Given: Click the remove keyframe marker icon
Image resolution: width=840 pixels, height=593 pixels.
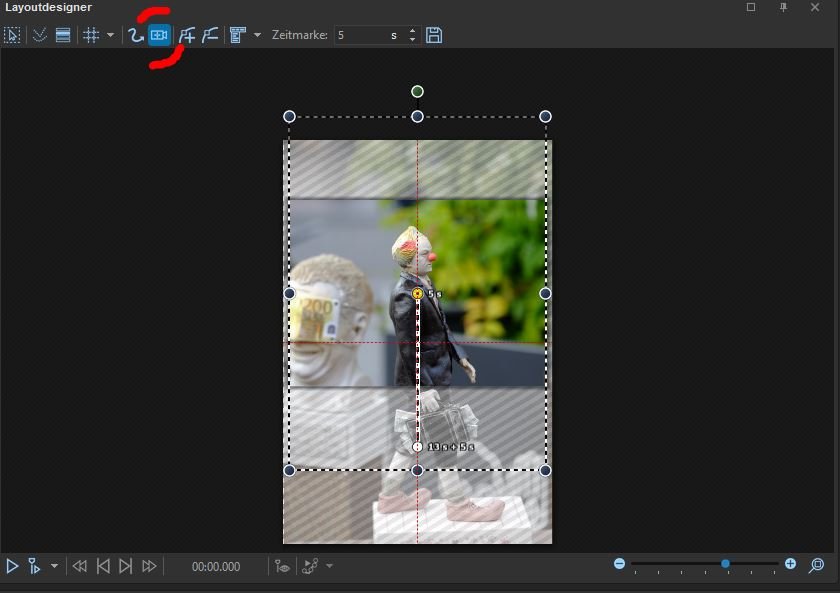Looking at the screenshot, I should [x=209, y=35].
